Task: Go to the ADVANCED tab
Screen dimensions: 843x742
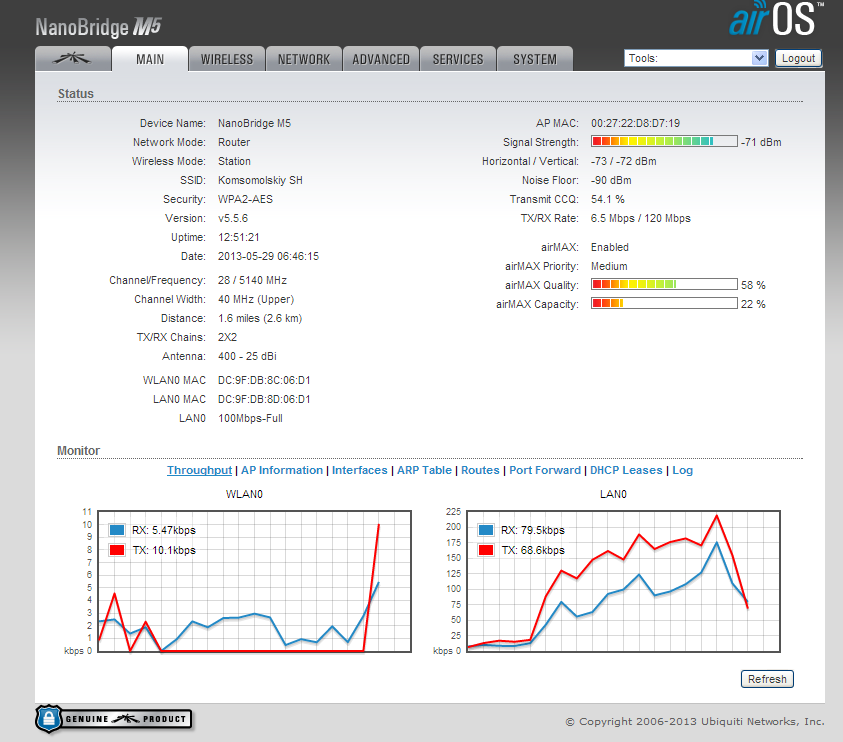Action: pos(381,59)
